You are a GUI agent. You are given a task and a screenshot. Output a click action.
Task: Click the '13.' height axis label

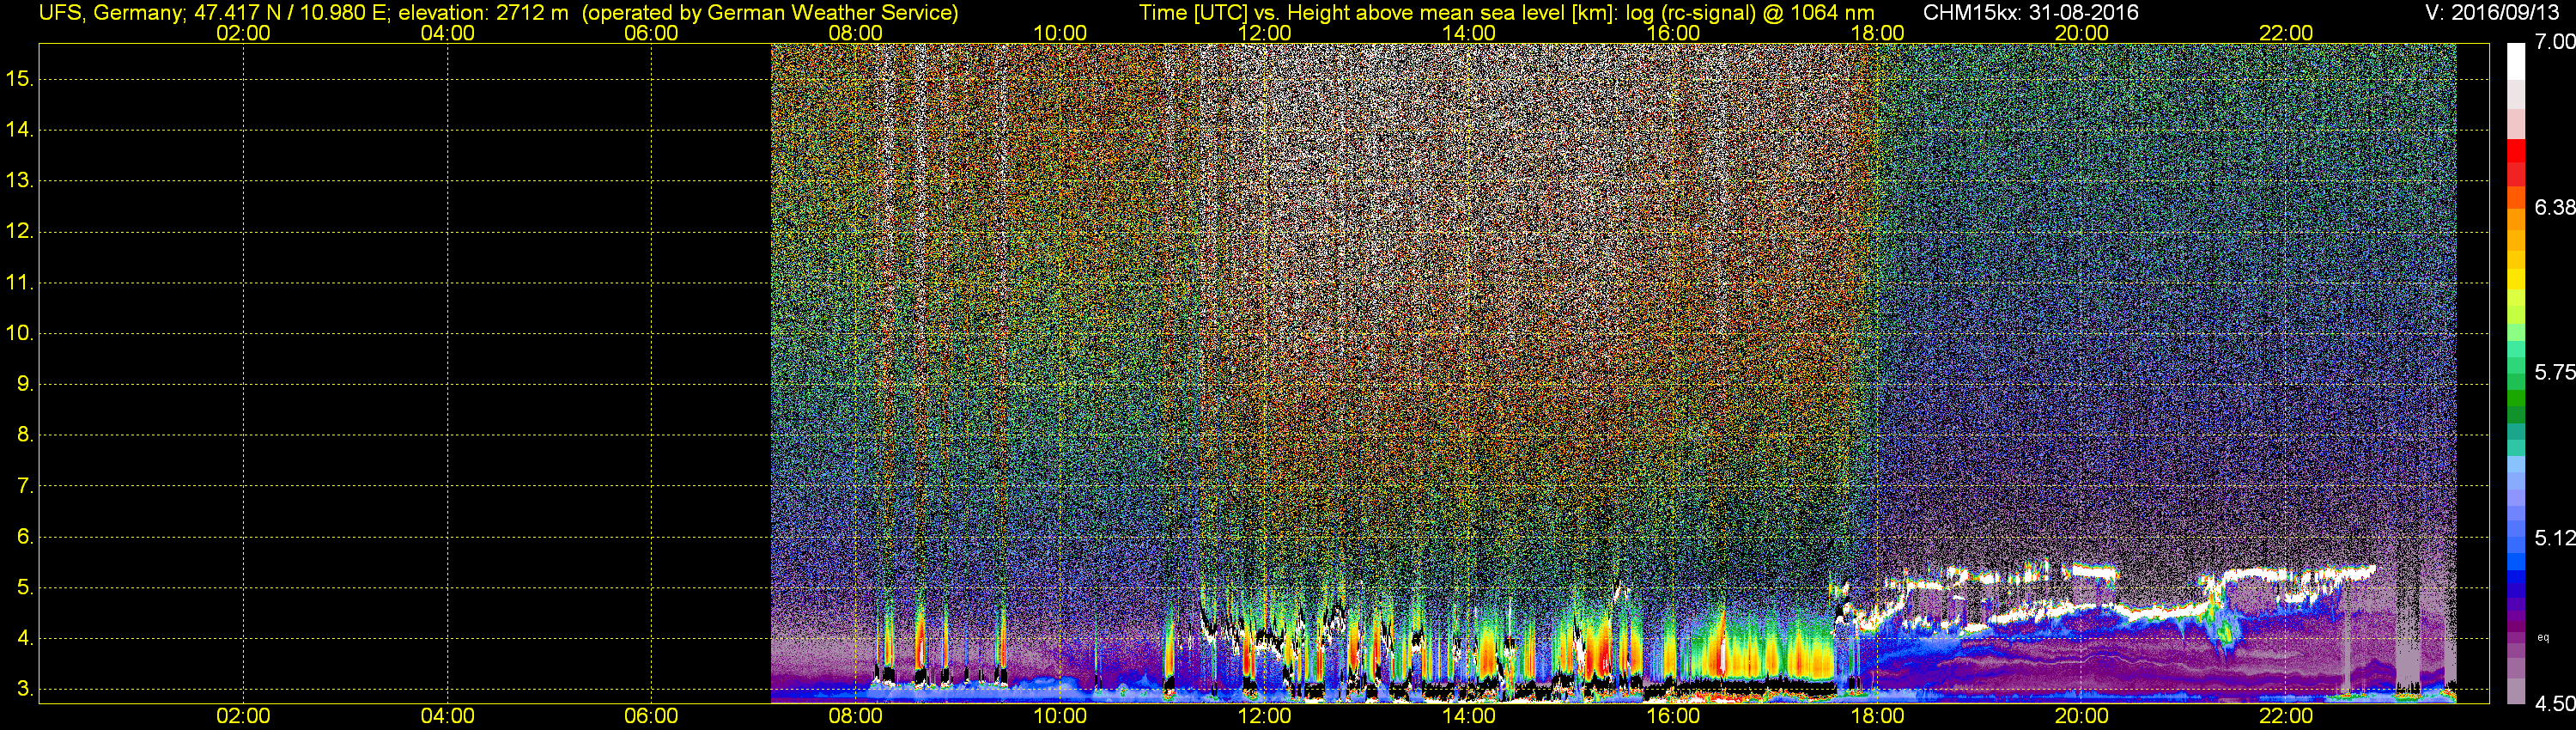[x=19, y=180]
